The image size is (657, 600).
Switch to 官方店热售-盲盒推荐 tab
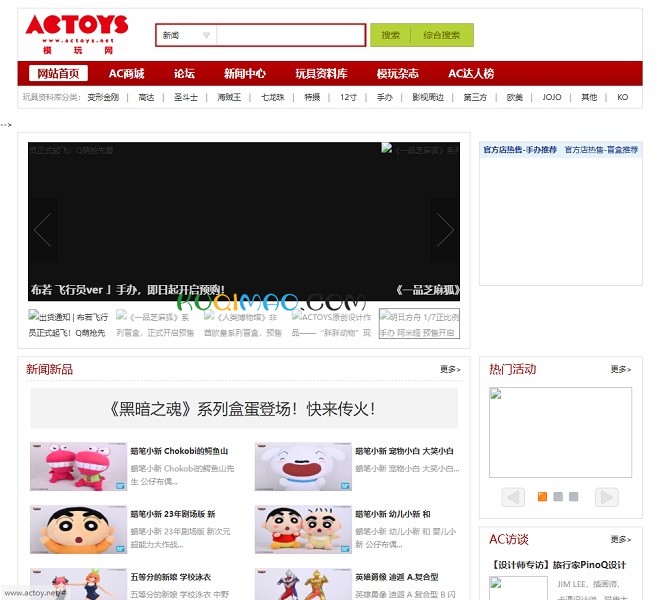pyautogui.click(x=601, y=150)
